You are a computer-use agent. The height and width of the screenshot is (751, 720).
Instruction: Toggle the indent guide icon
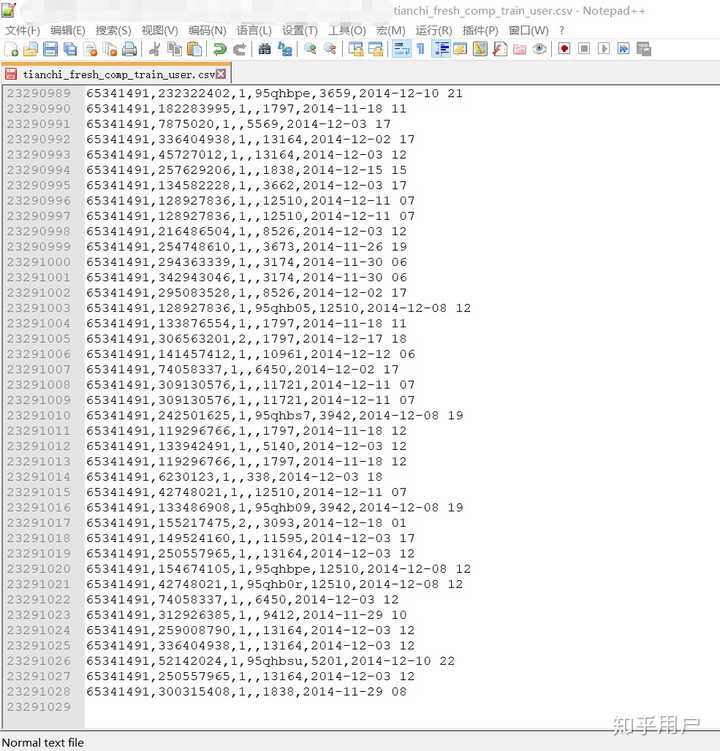441,49
